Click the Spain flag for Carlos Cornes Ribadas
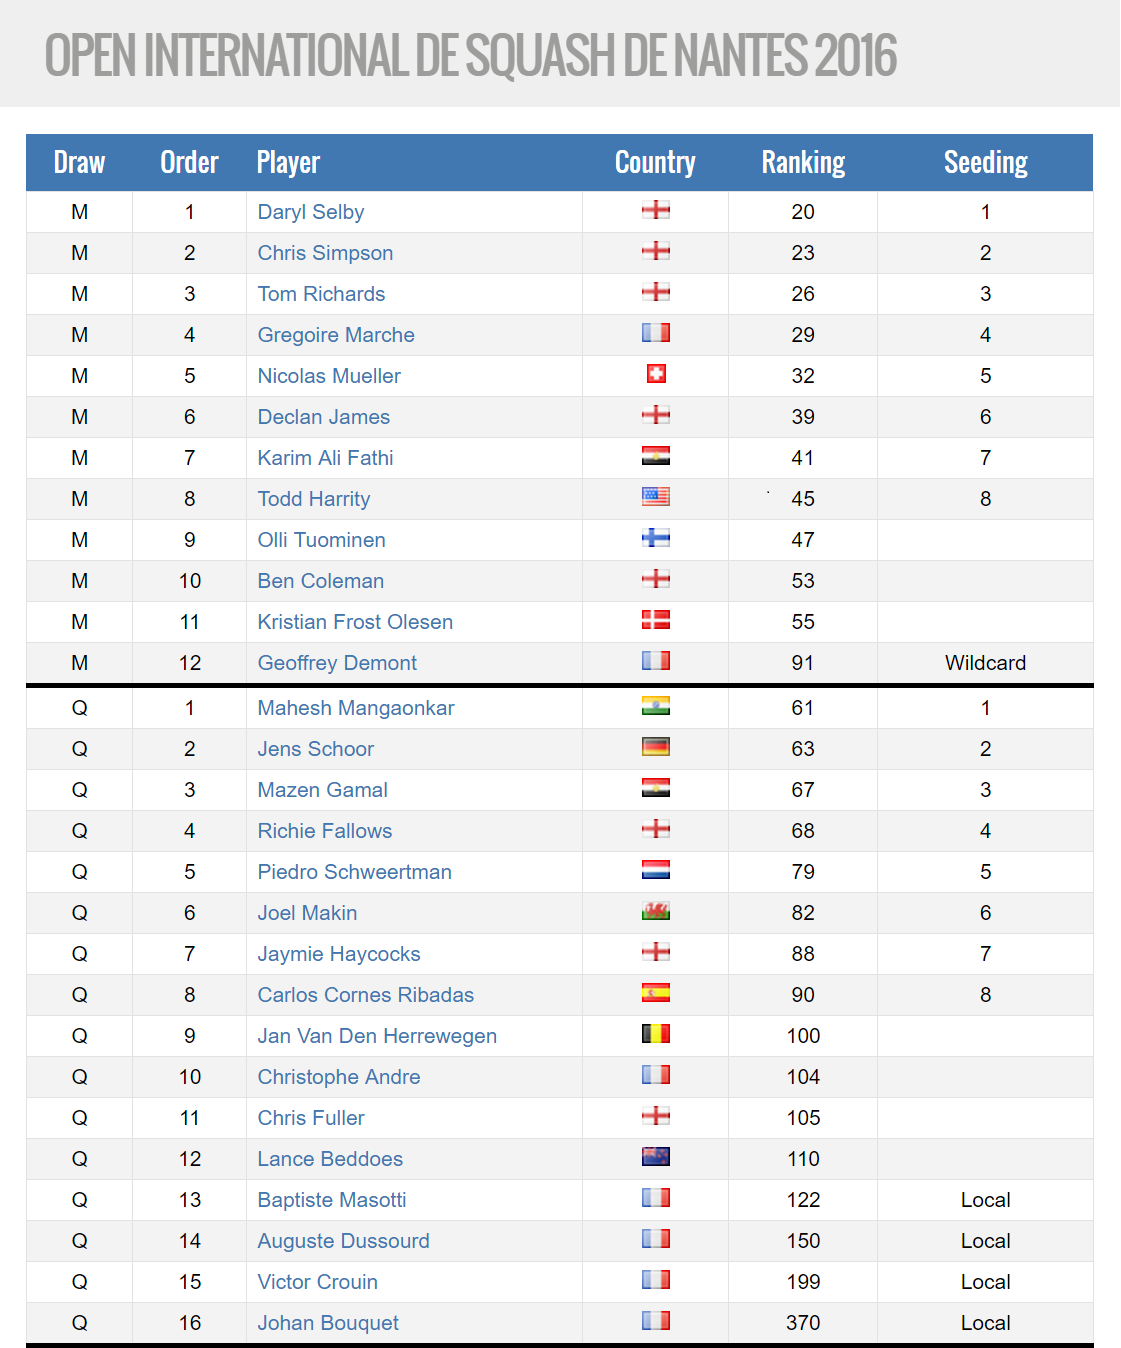 [x=656, y=993]
